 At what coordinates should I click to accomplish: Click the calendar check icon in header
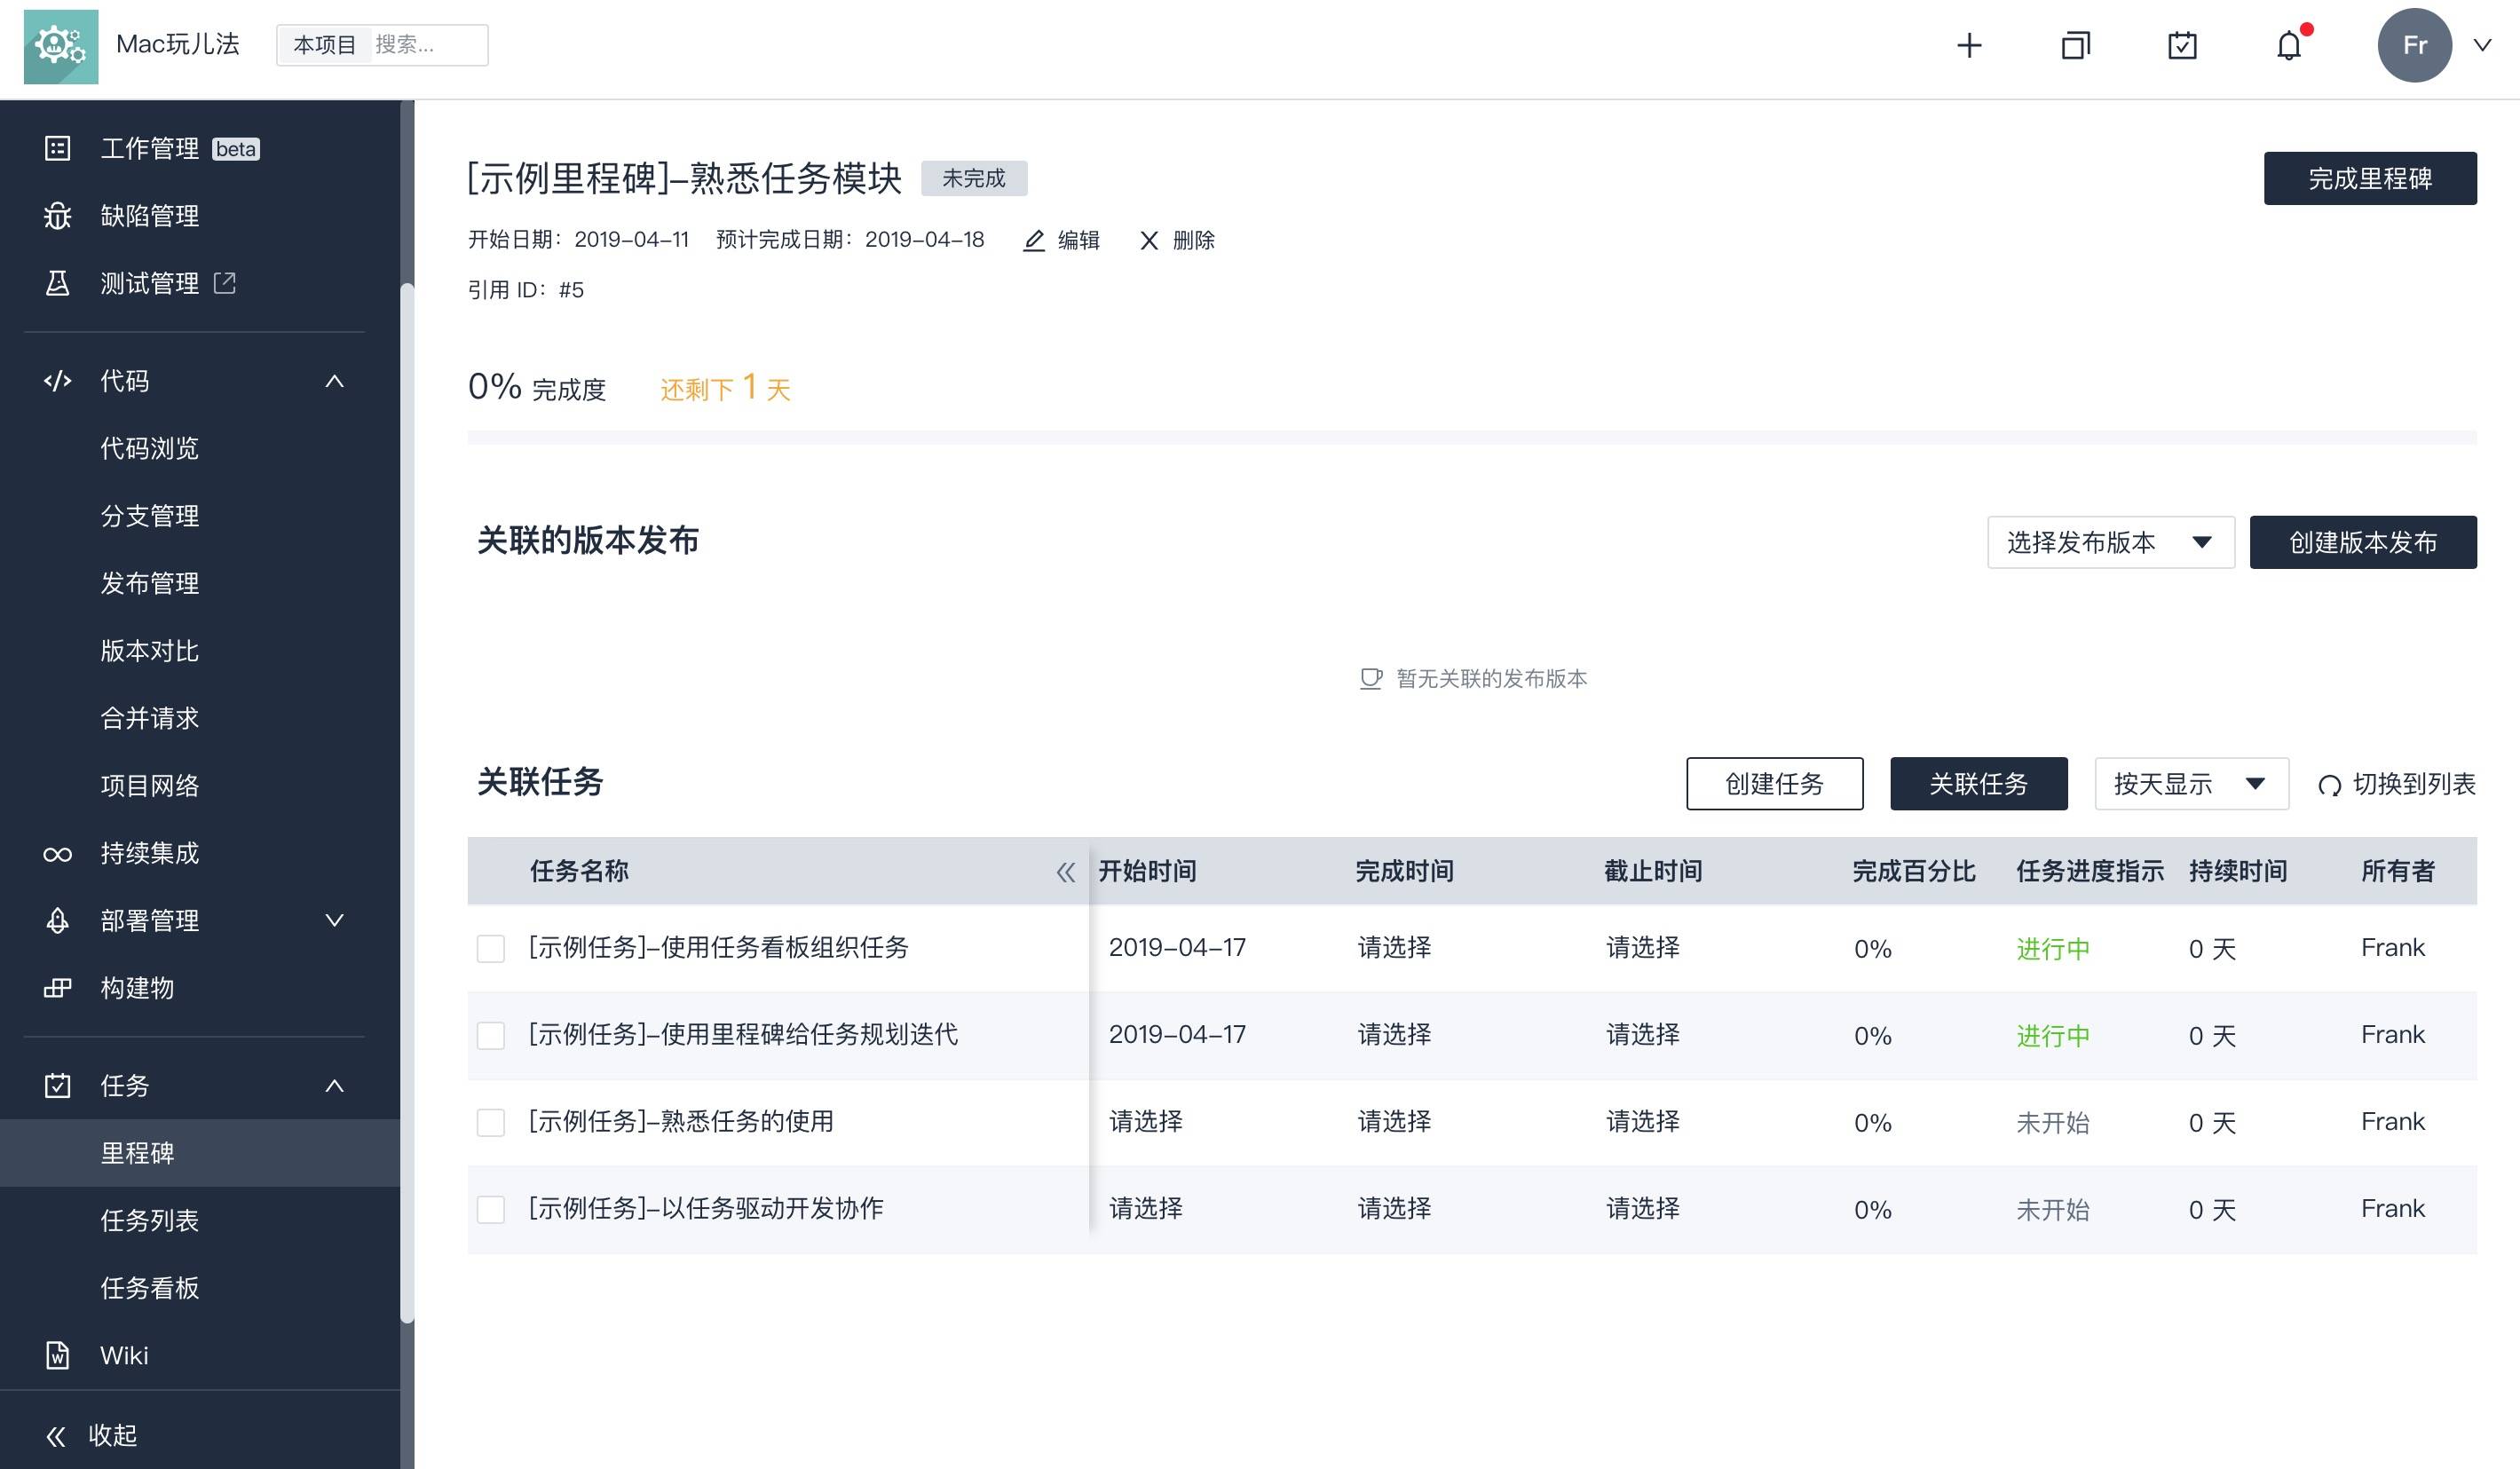pyautogui.click(x=2181, y=45)
